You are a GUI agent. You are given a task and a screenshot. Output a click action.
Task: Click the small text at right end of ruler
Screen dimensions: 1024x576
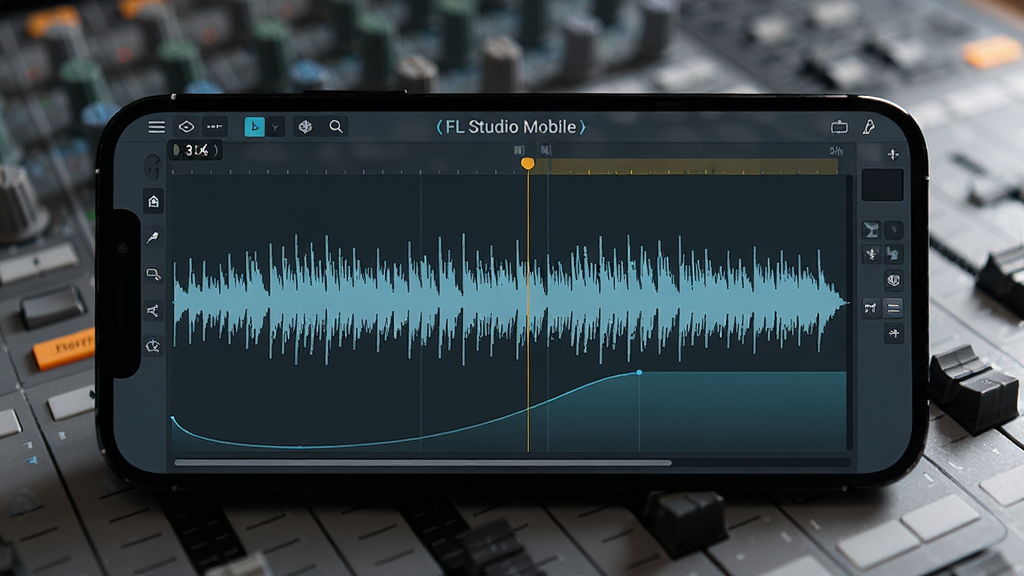[x=837, y=151]
